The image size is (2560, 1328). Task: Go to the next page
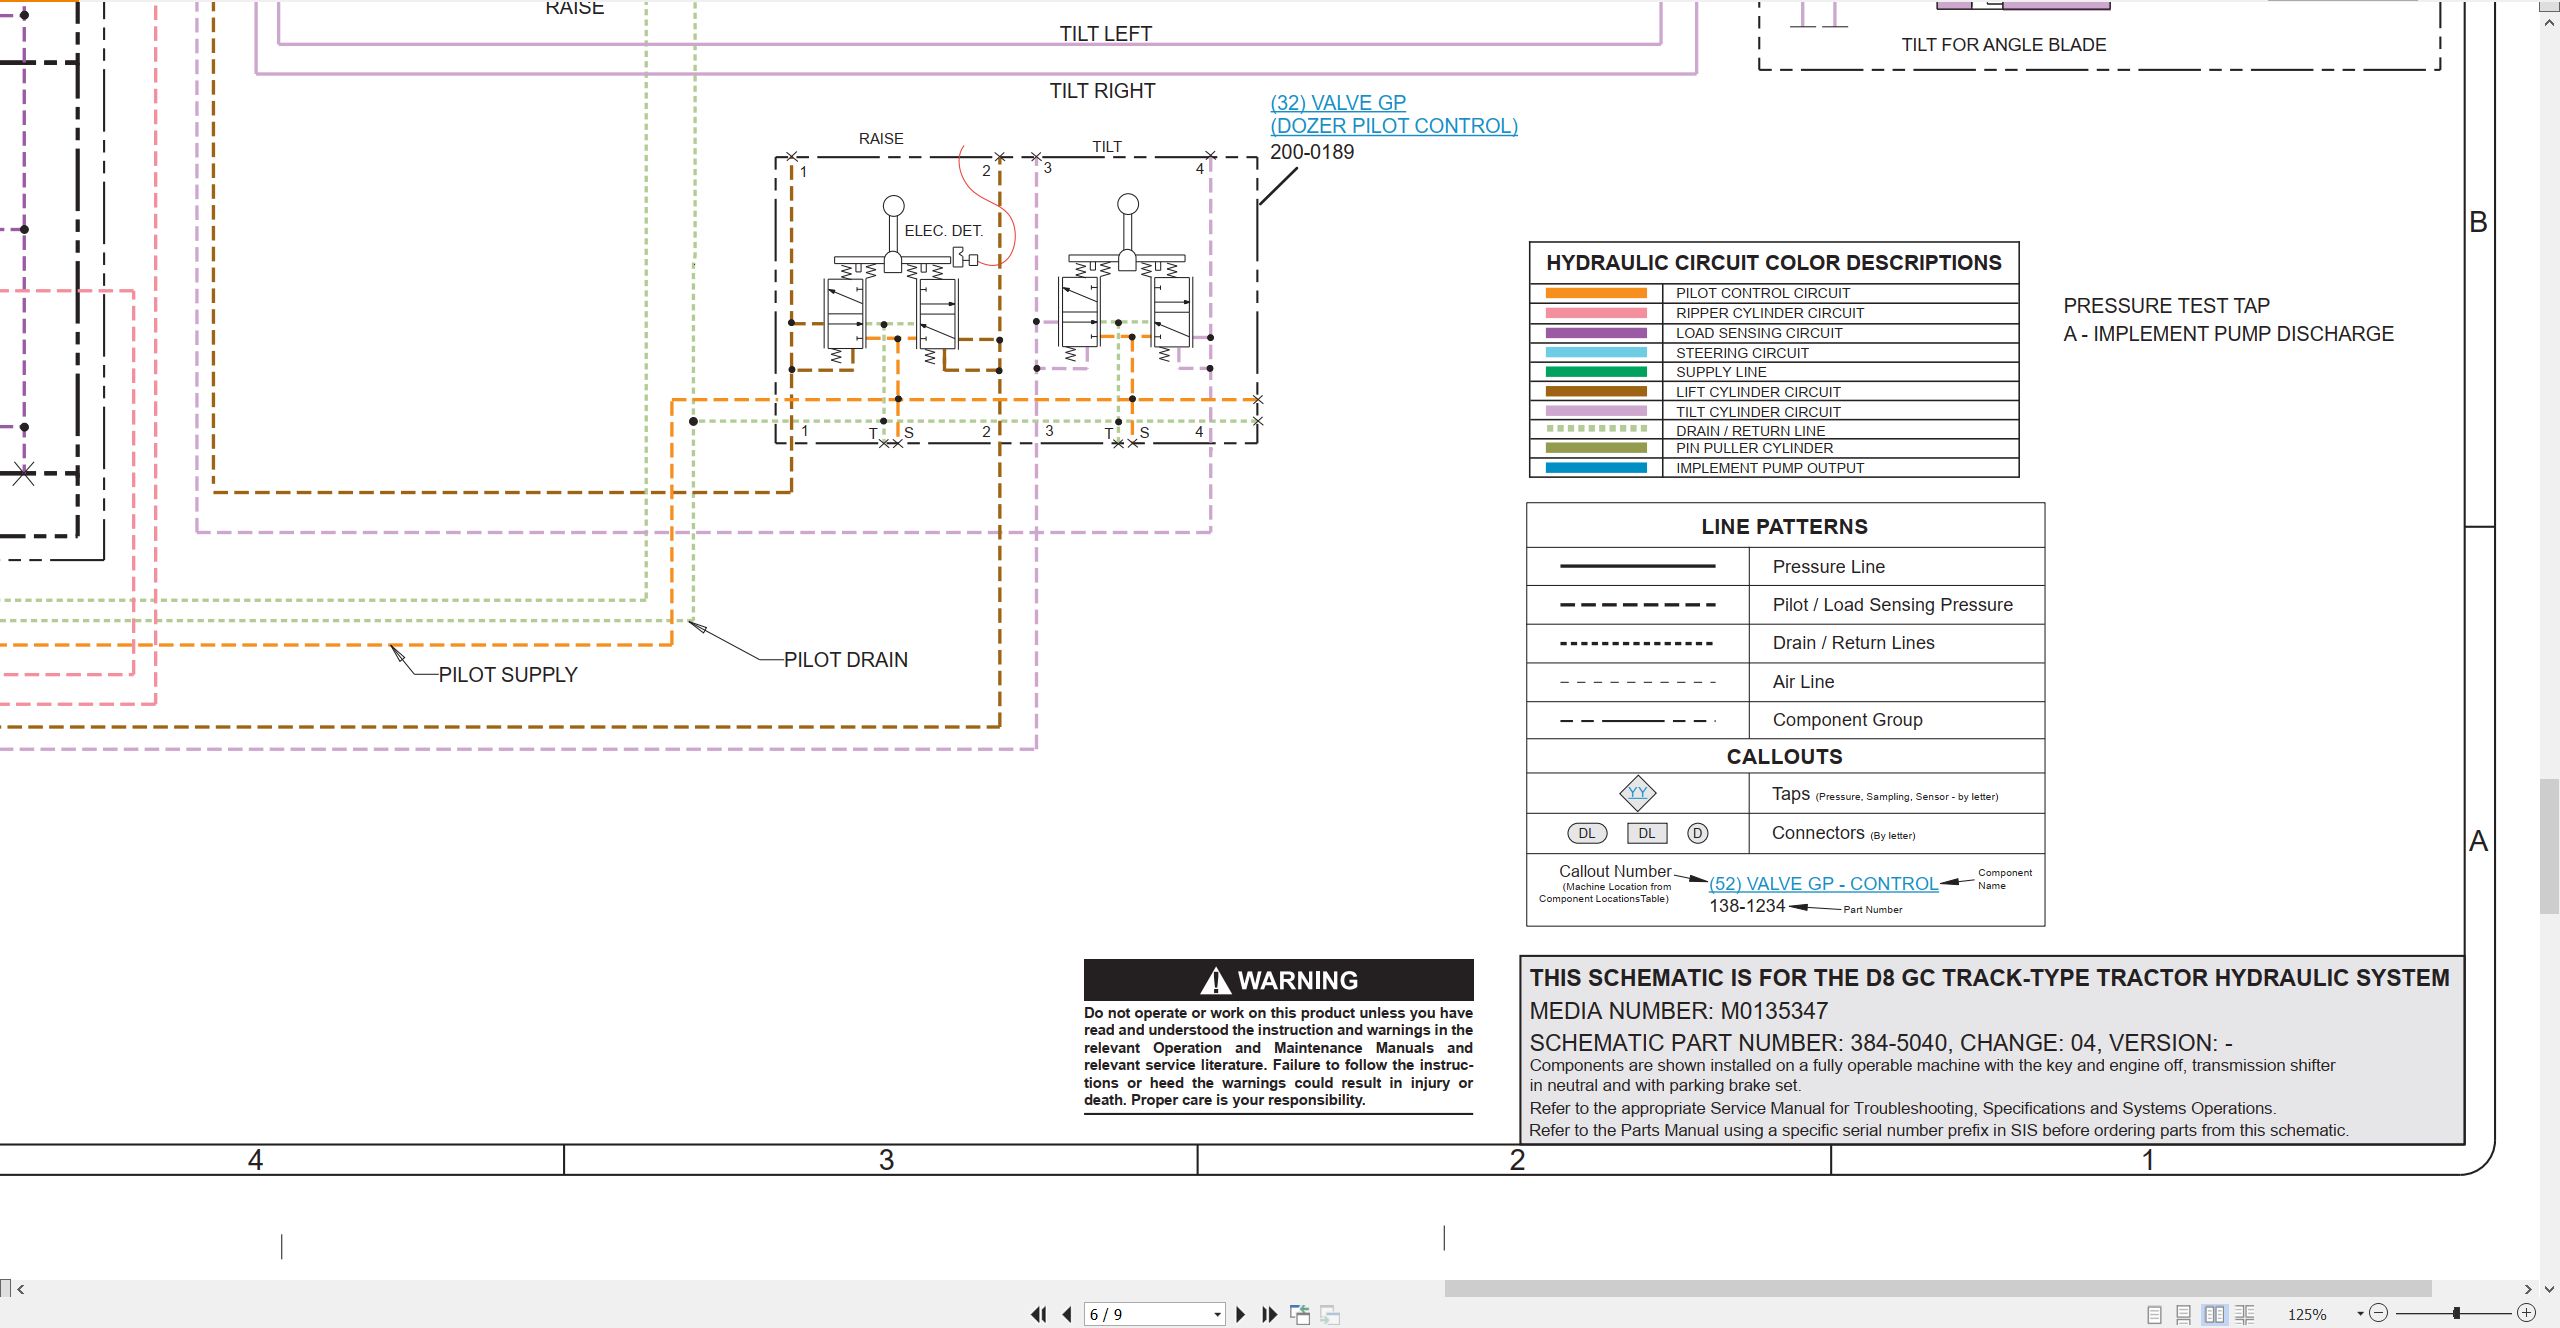tap(1241, 1314)
